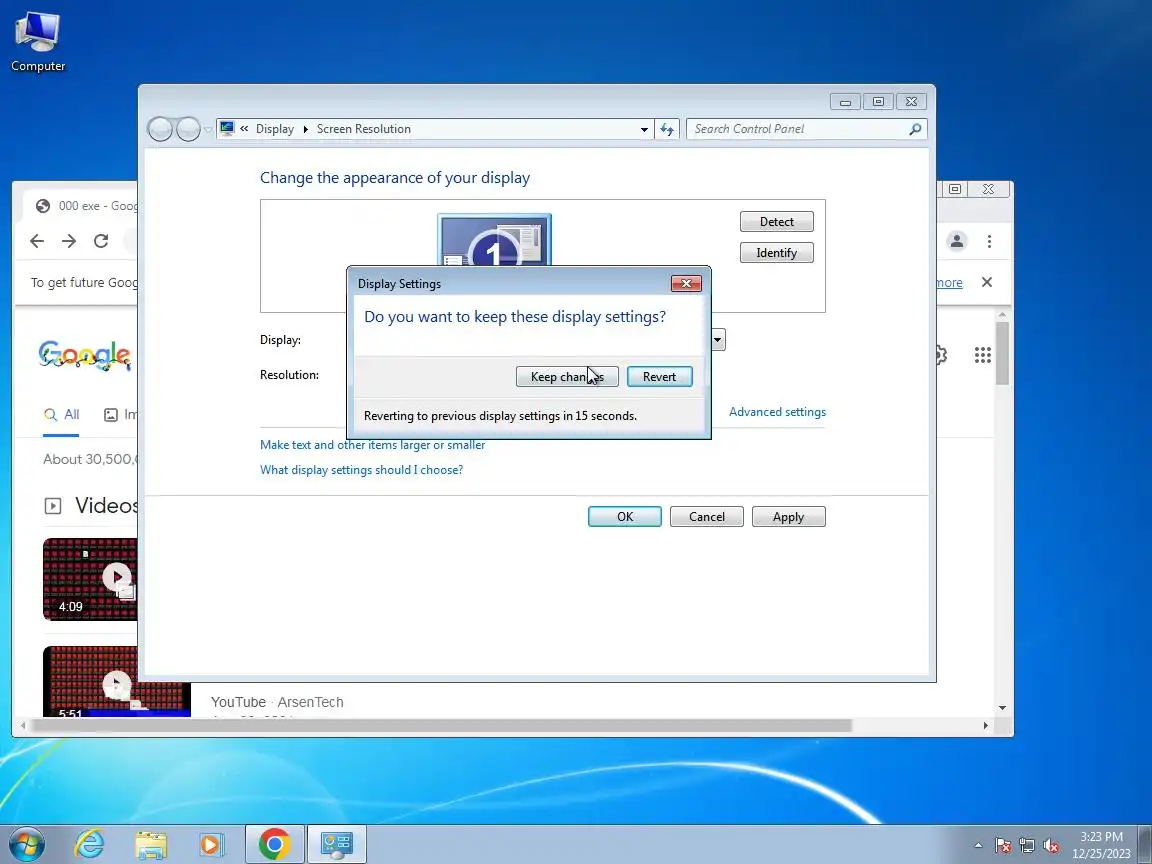This screenshot has height=864, width=1152.
Task: Open Action Center flag icon in tray
Action: [1003, 846]
